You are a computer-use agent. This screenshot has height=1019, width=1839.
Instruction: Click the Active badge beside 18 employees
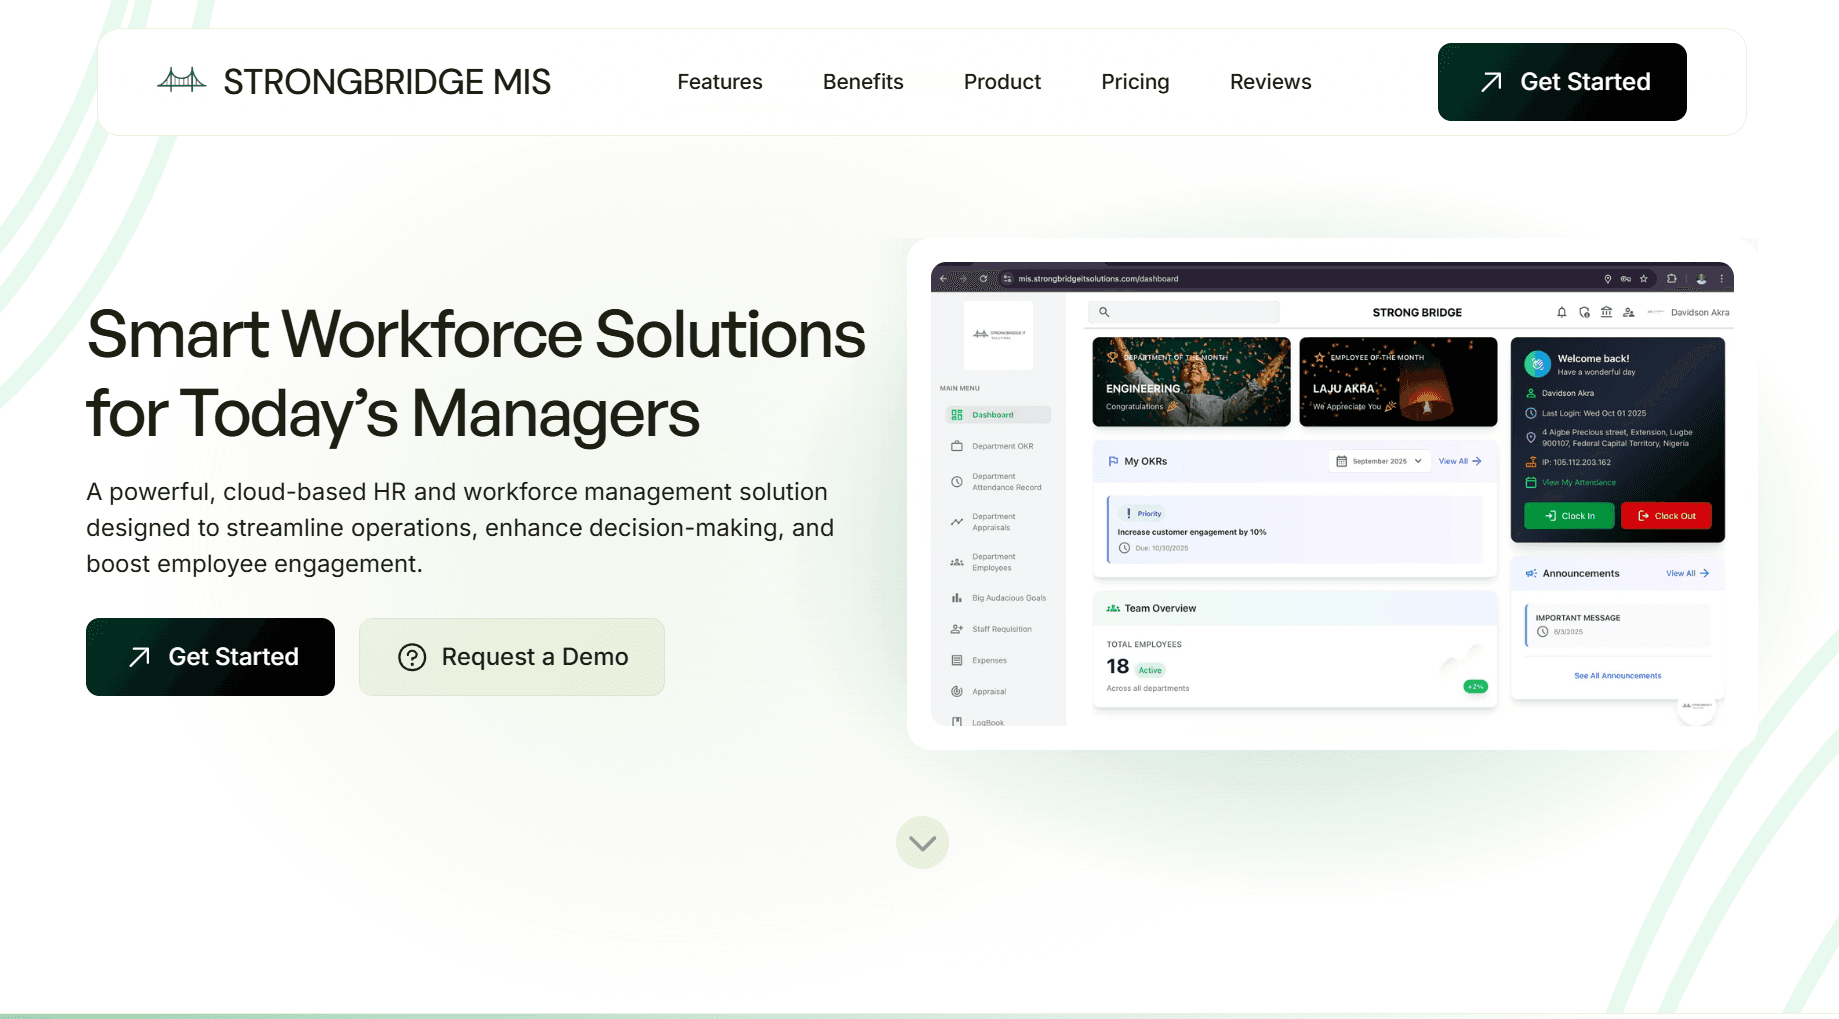tap(1150, 670)
